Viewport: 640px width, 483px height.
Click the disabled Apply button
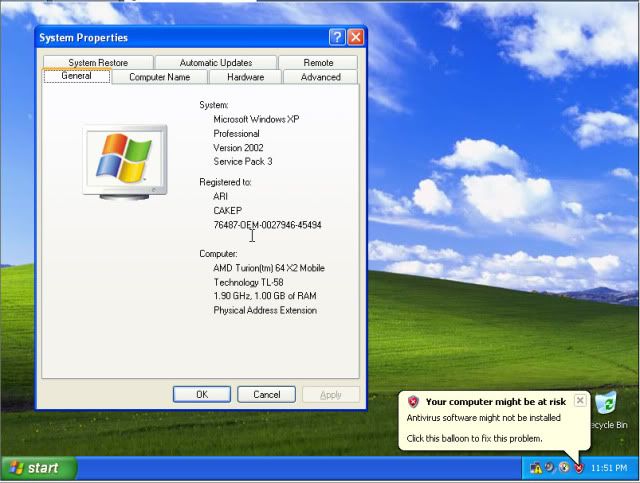coord(331,394)
